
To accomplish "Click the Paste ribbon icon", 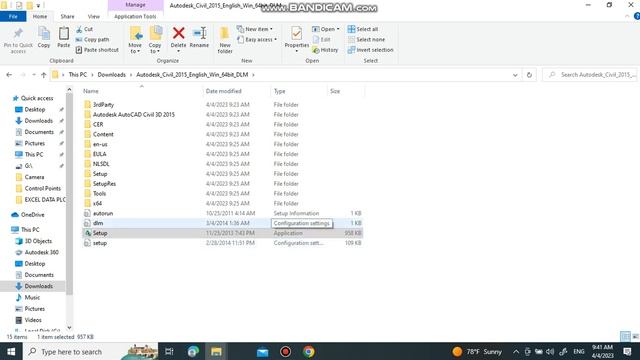I will click(x=64, y=33).
